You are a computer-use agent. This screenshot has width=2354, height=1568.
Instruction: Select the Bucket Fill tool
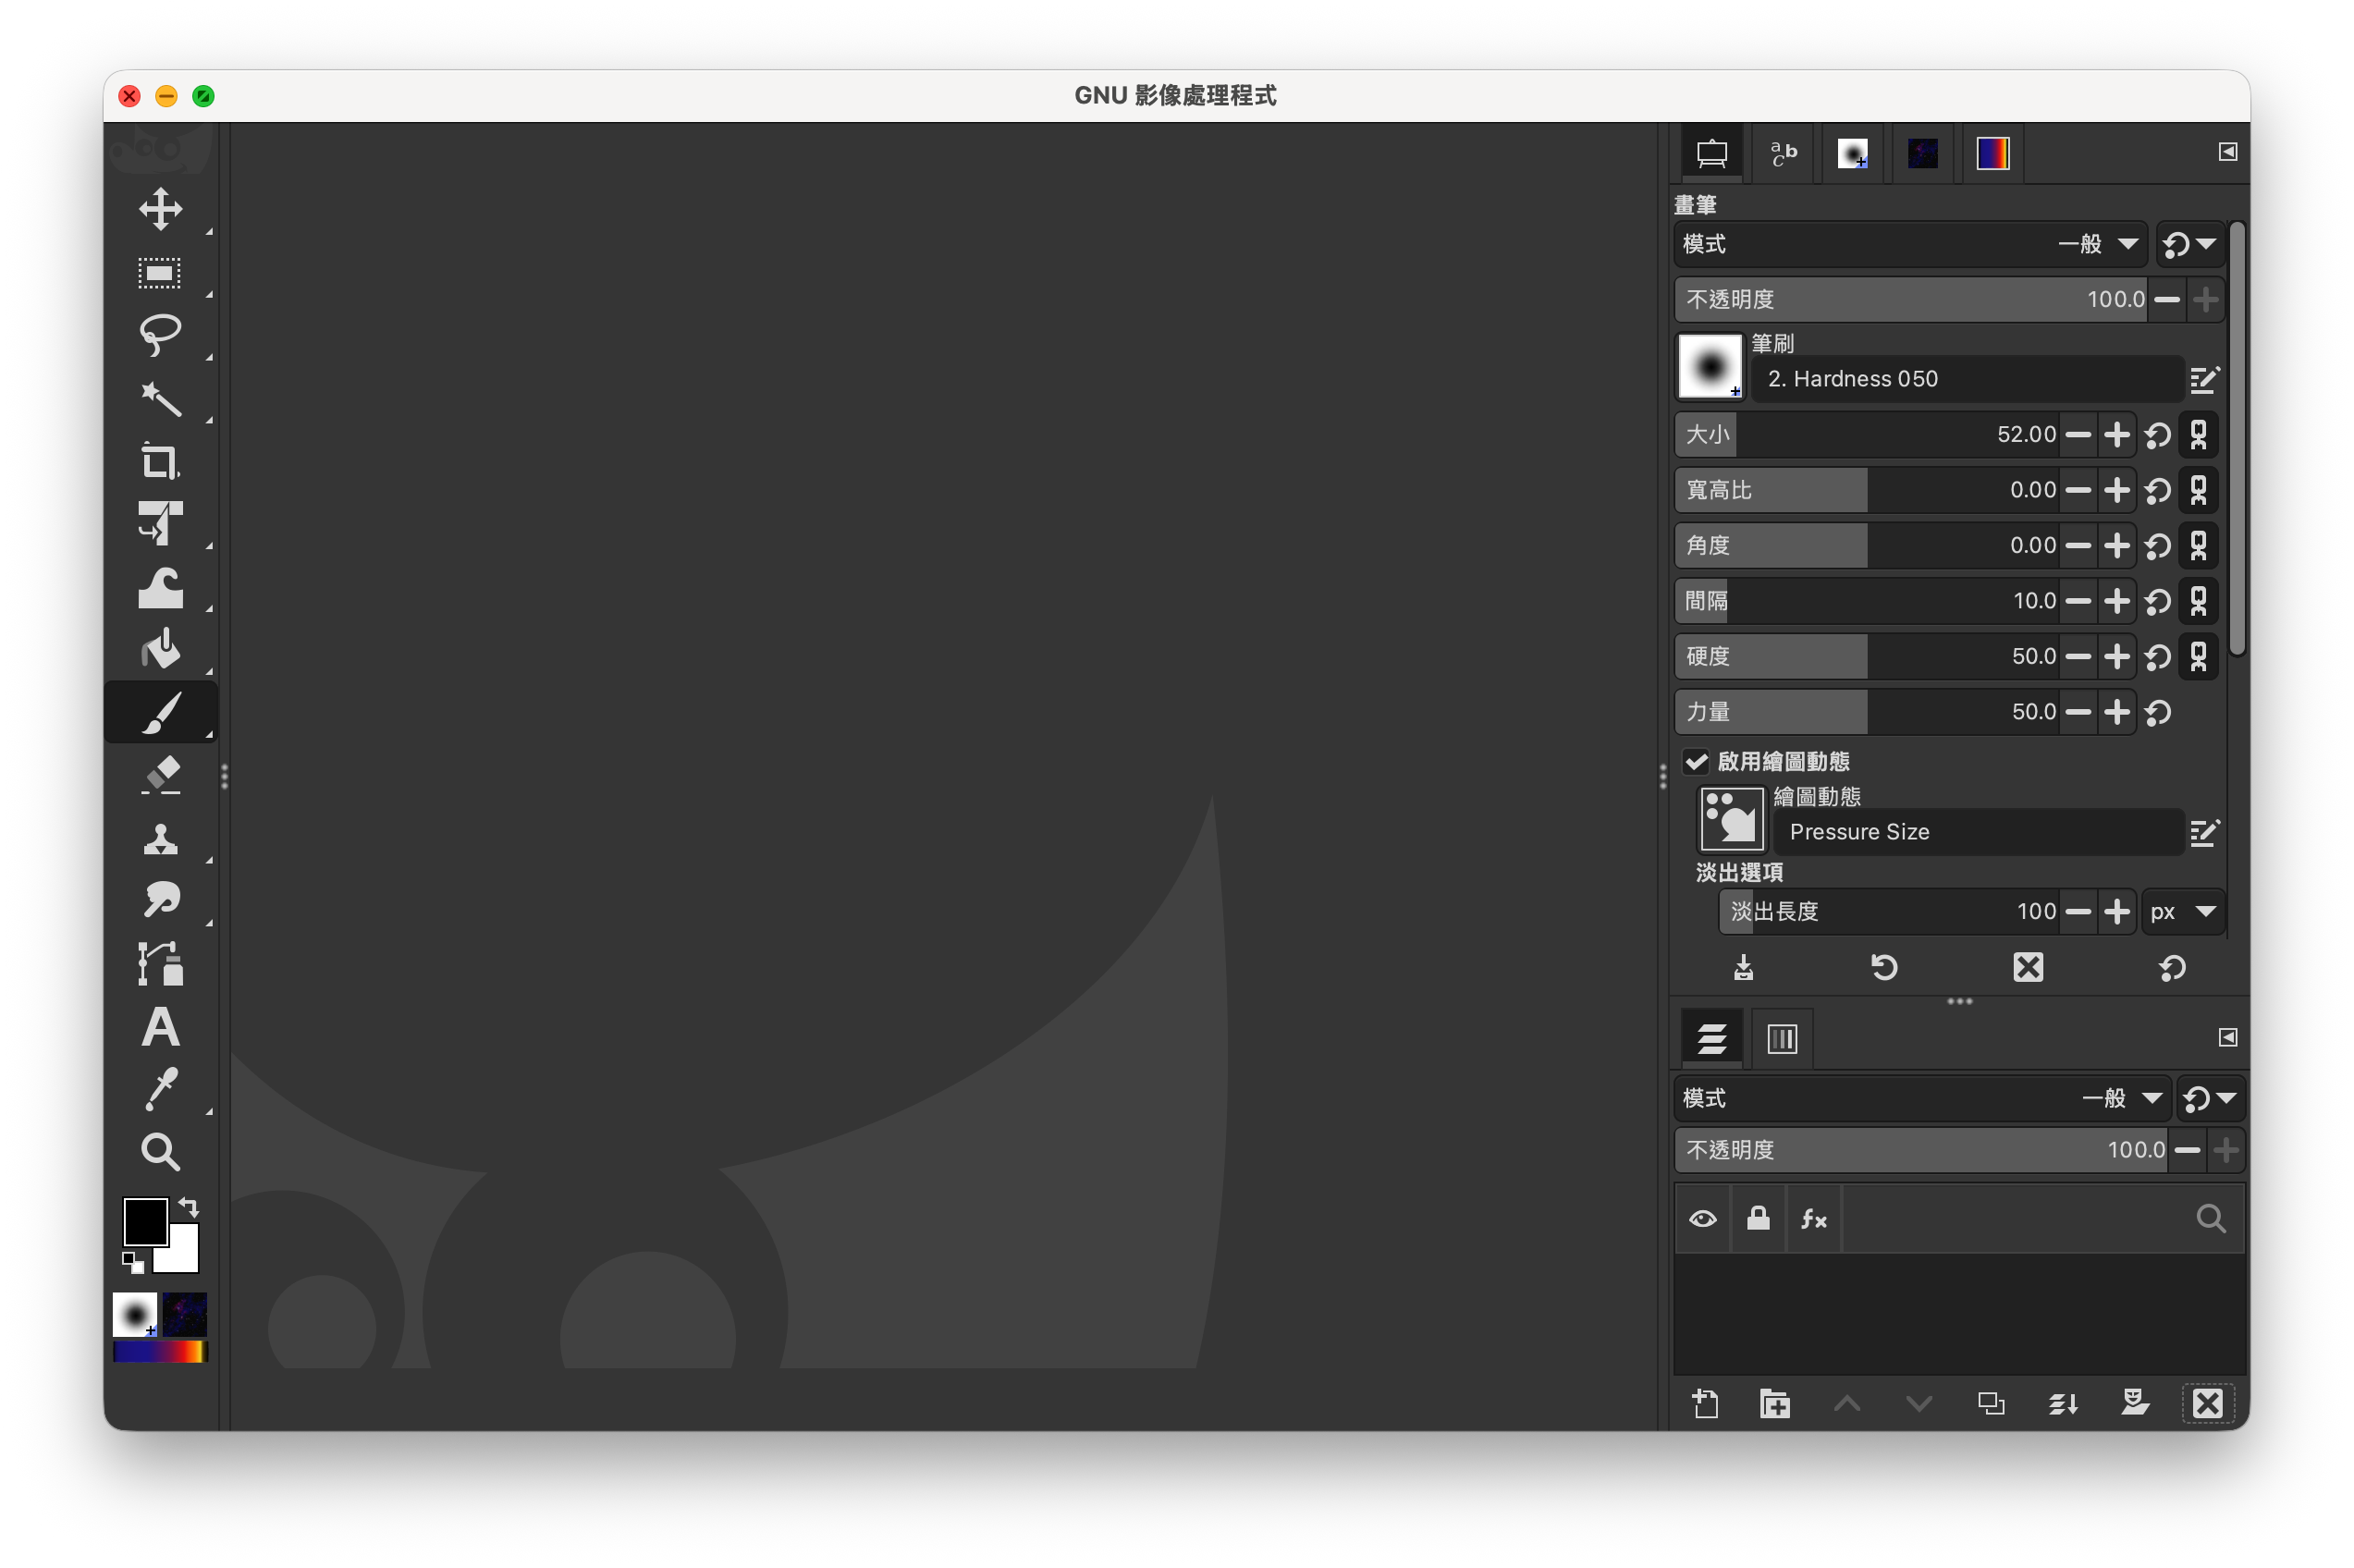[160, 649]
